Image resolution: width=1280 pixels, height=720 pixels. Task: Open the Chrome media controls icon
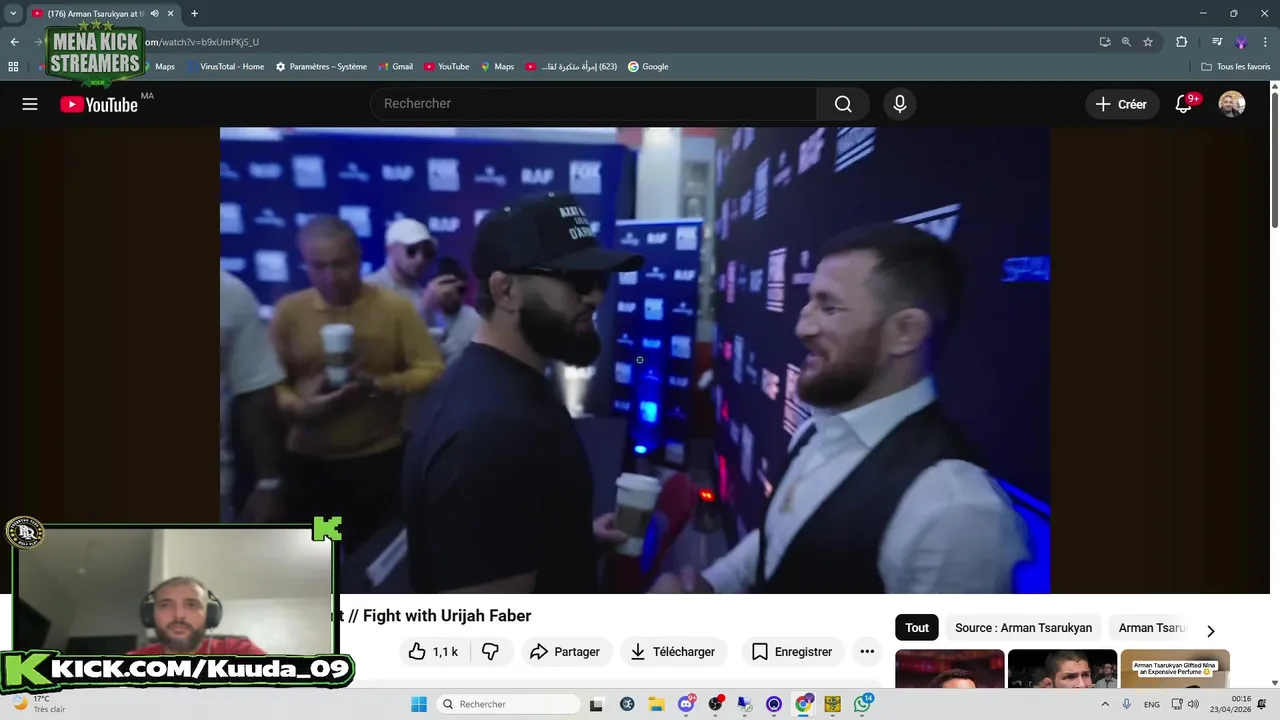point(1217,42)
